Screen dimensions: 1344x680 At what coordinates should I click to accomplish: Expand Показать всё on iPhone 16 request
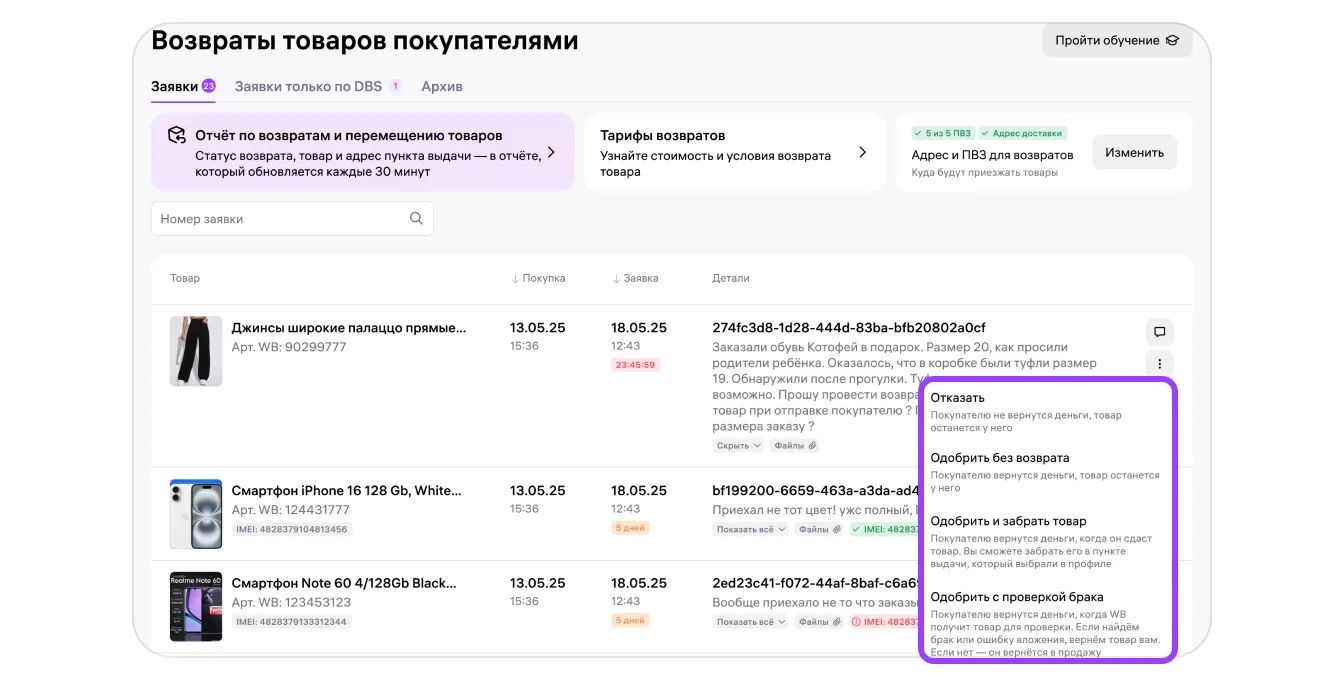coord(751,529)
